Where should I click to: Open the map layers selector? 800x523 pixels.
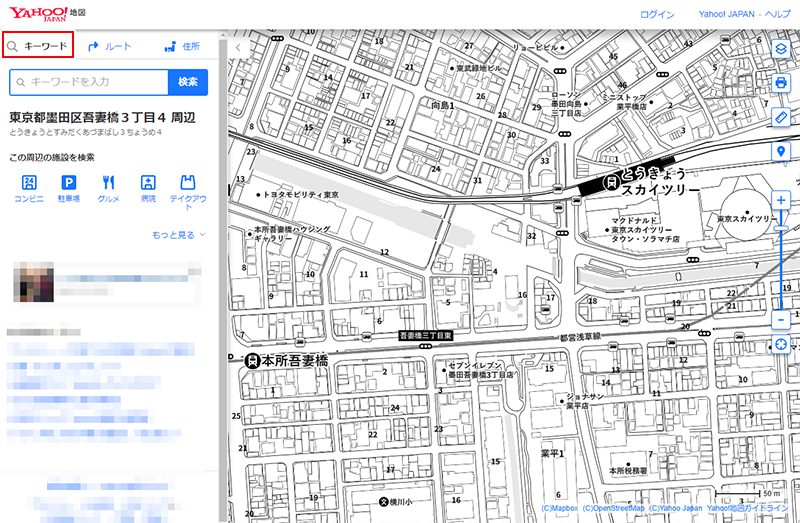(782, 47)
